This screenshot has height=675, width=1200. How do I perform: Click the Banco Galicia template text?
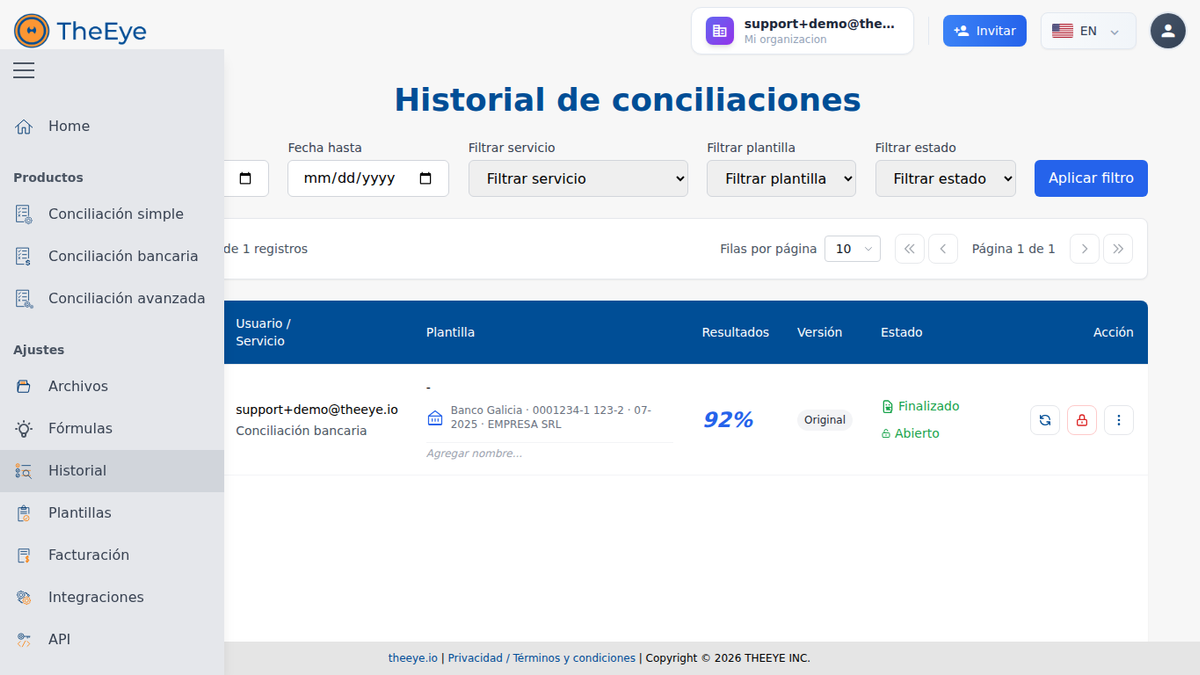551,417
